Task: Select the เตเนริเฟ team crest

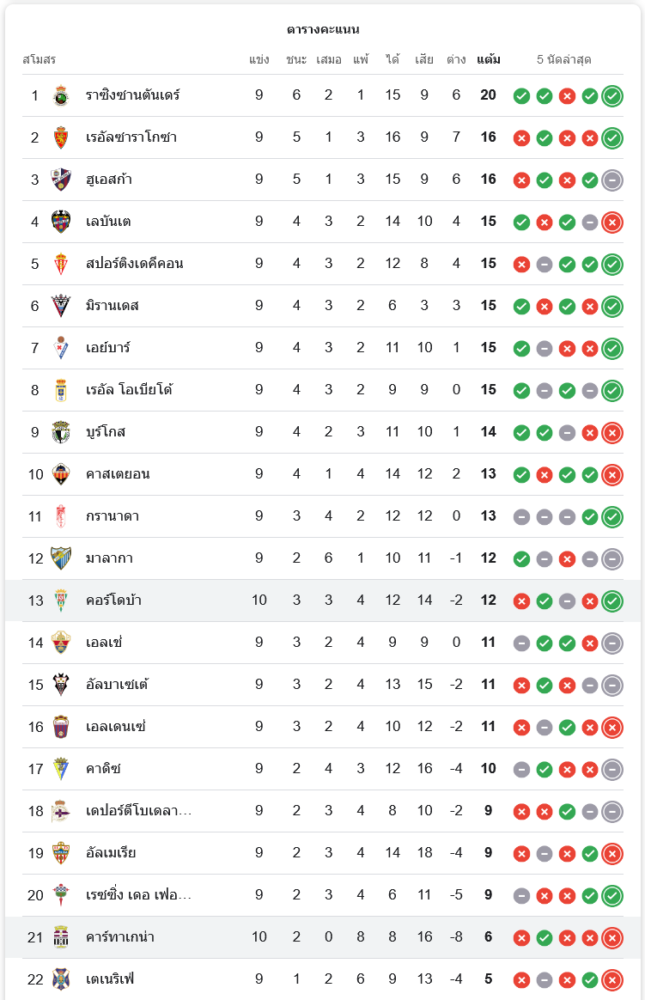Action: 61,979
